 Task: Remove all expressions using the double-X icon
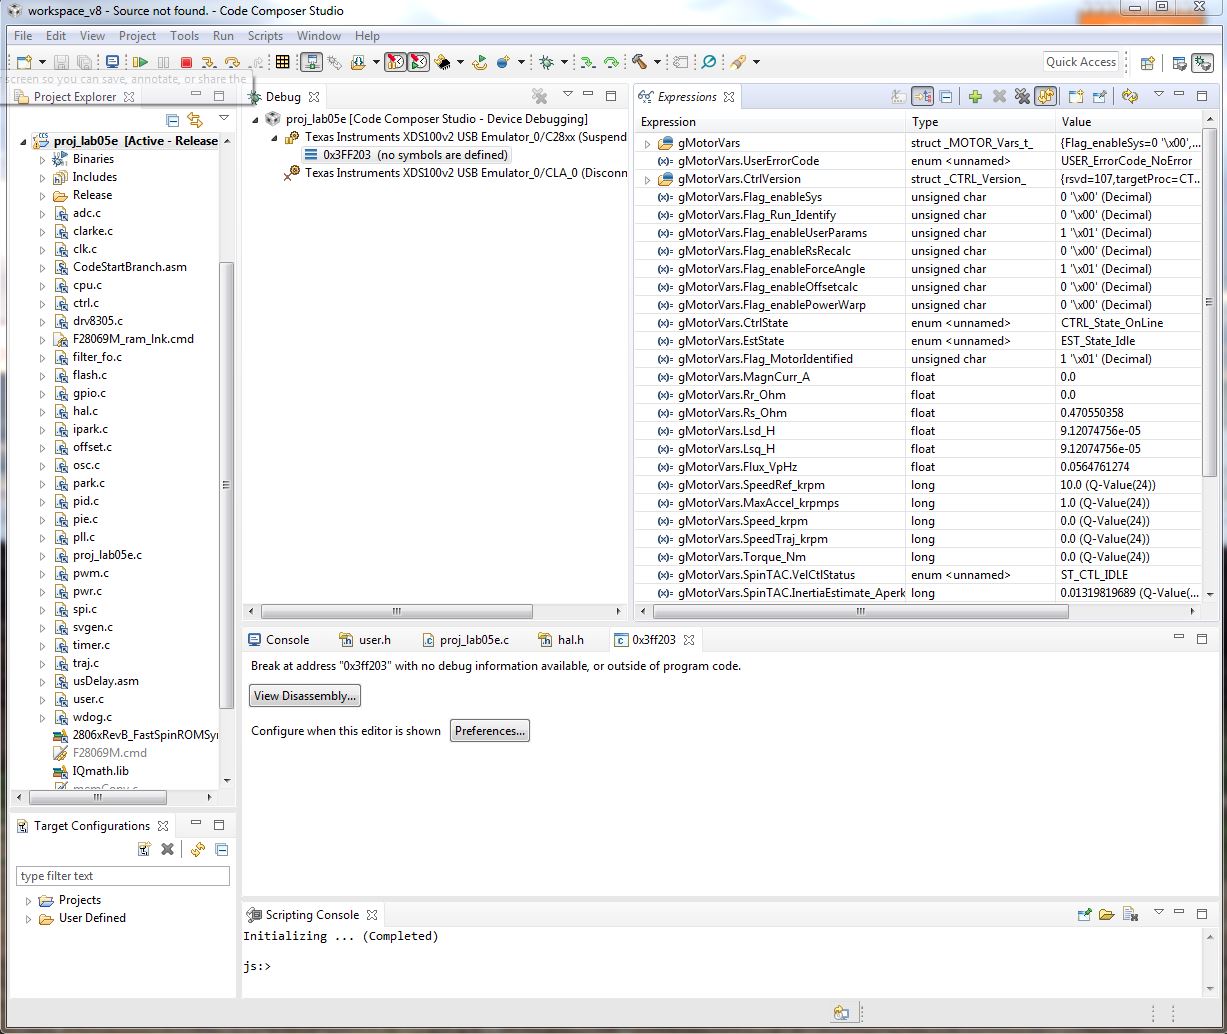point(1022,95)
